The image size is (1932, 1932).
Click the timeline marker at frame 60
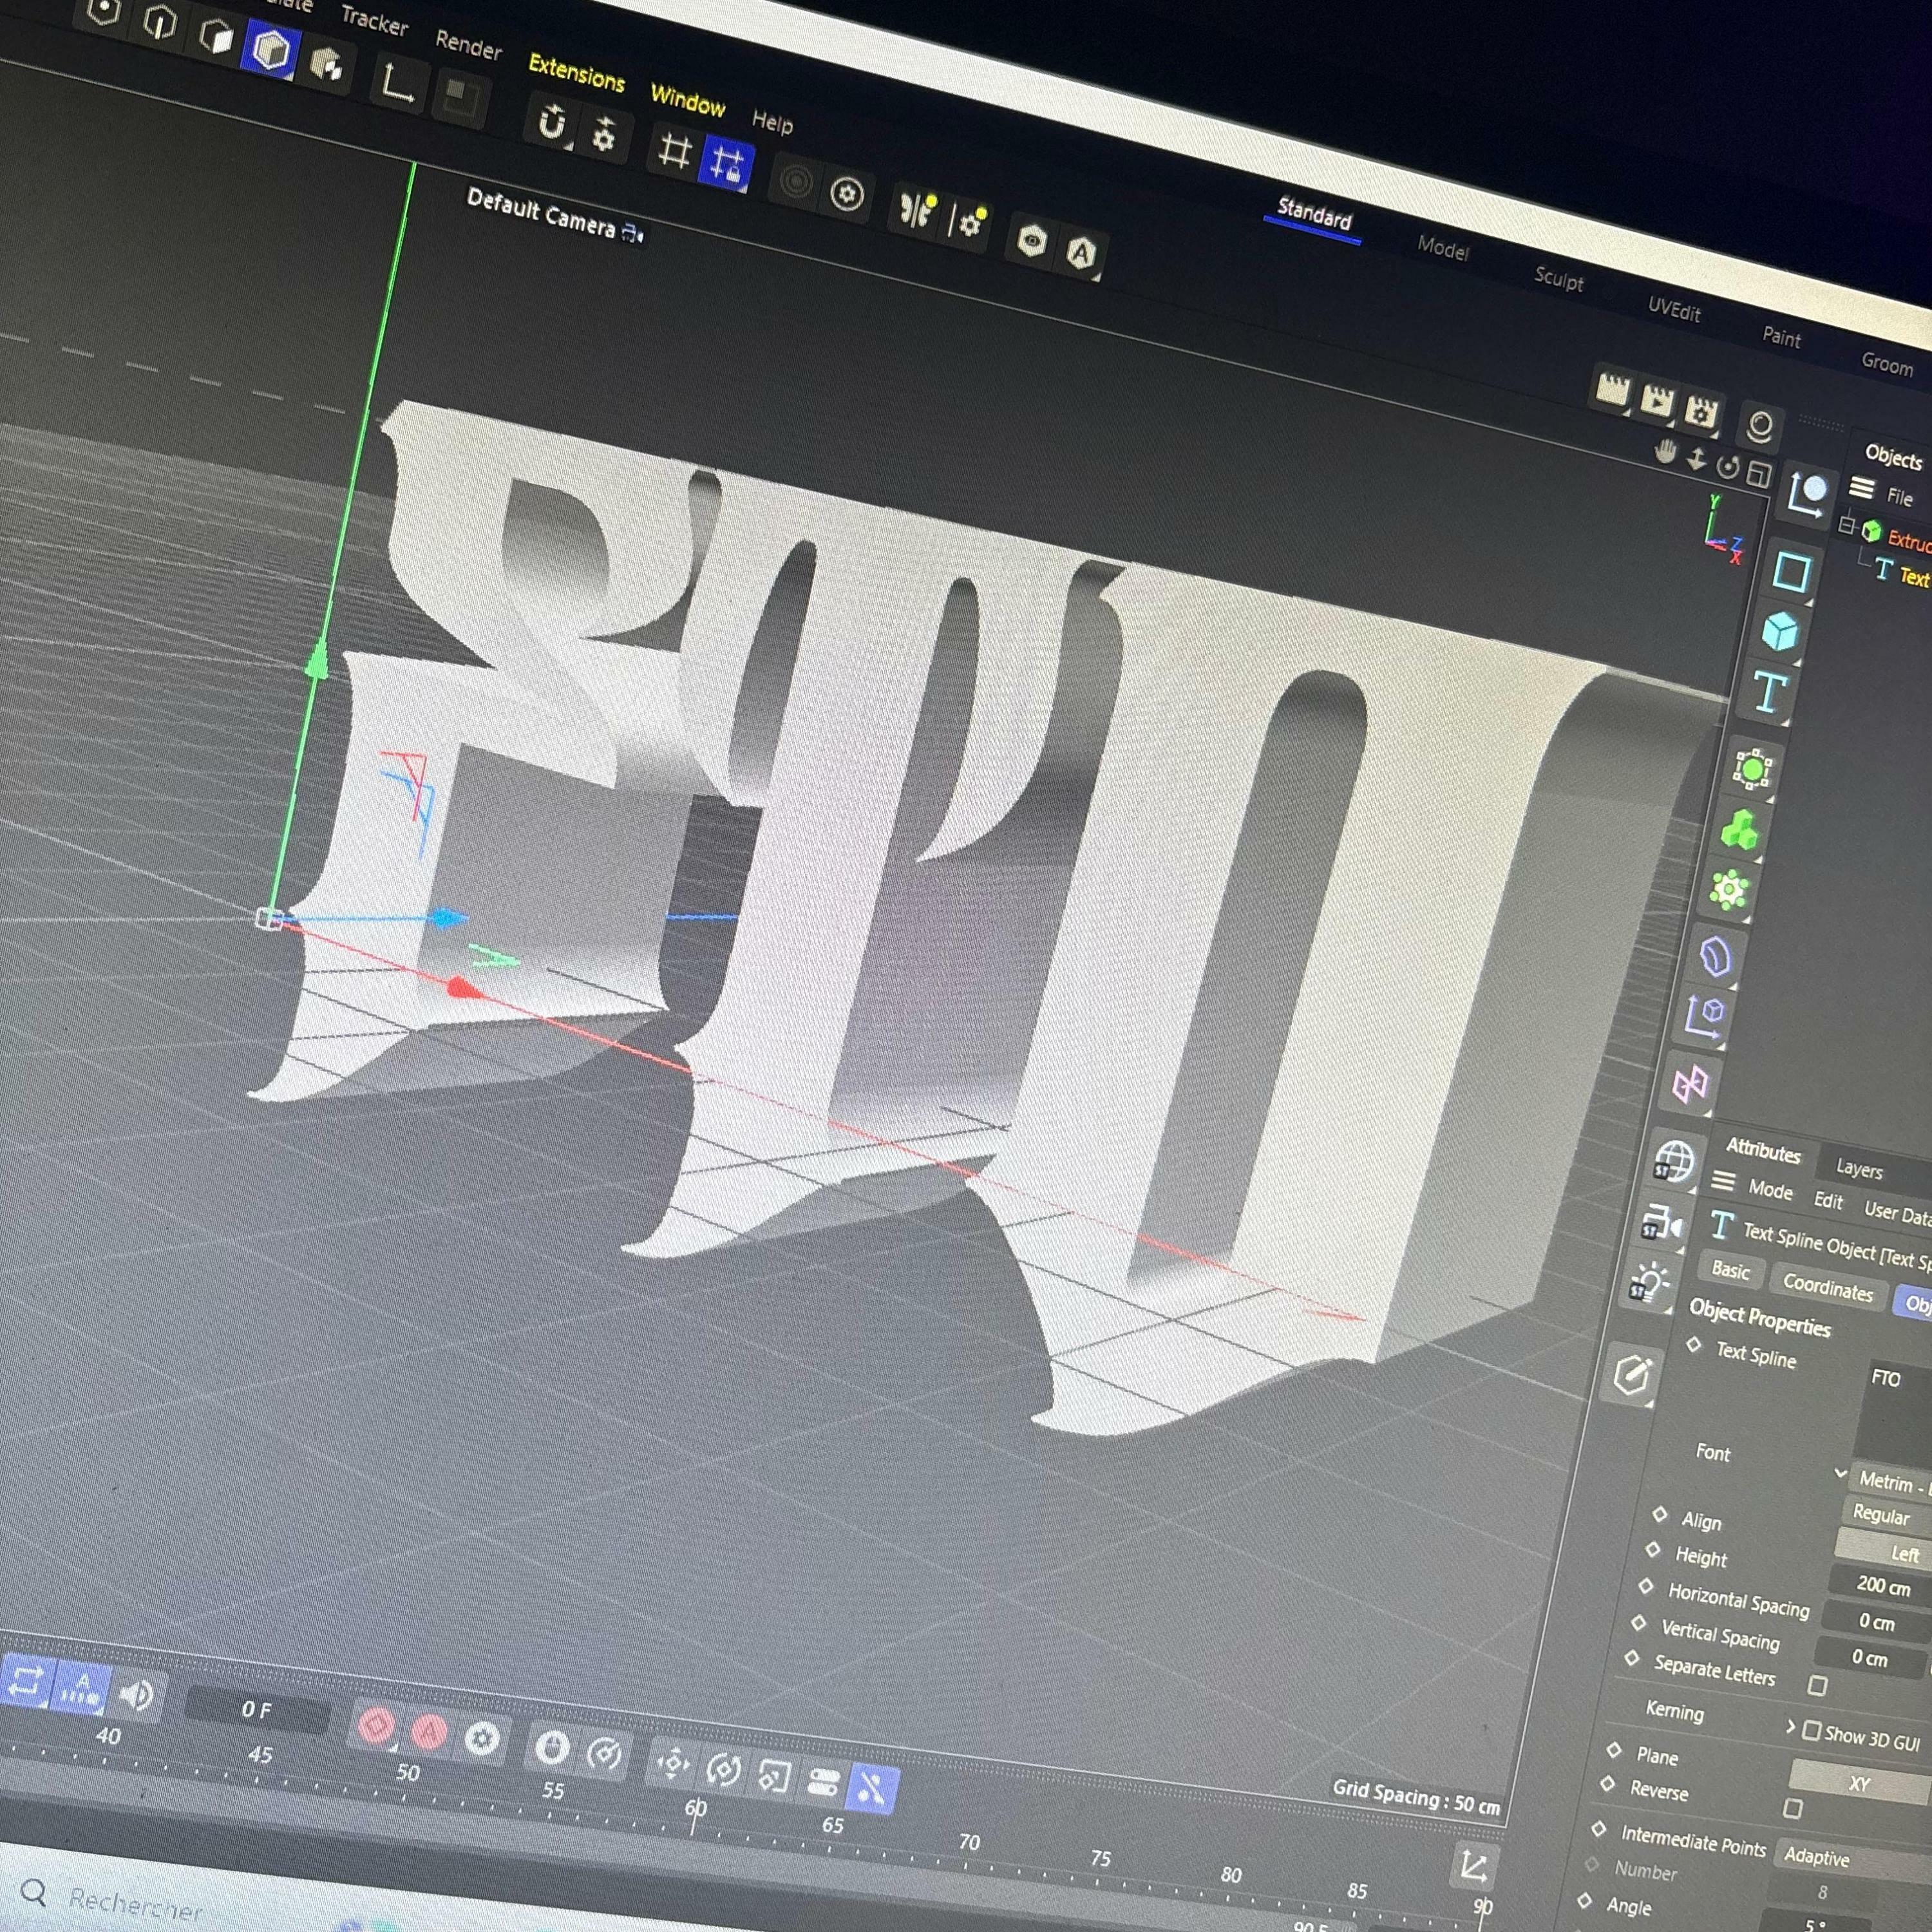tap(695, 1808)
